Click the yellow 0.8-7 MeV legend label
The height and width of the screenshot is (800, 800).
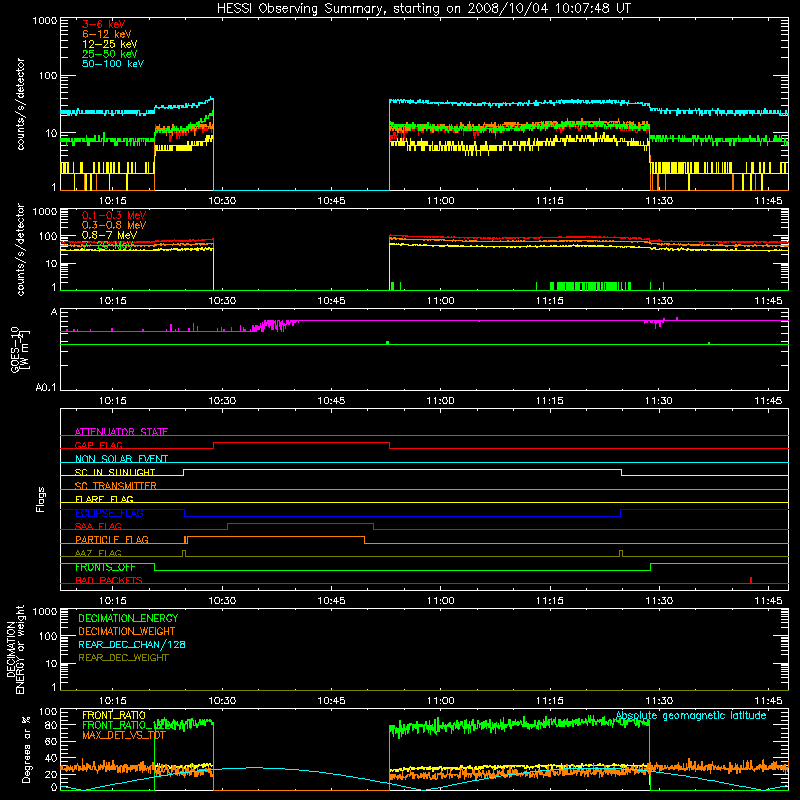(x=109, y=235)
